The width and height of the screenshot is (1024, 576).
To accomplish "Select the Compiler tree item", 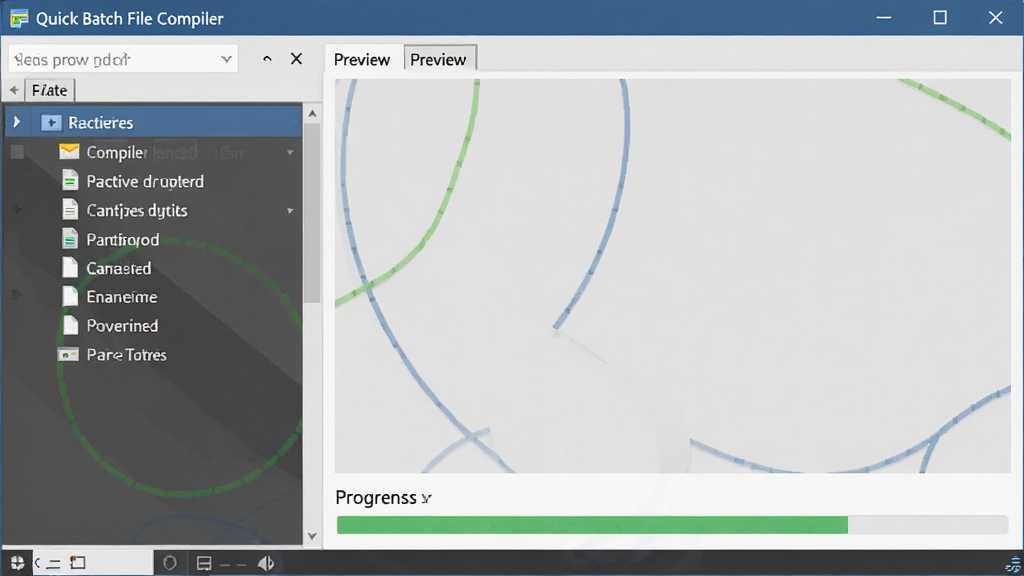I will (x=116, y=152).
